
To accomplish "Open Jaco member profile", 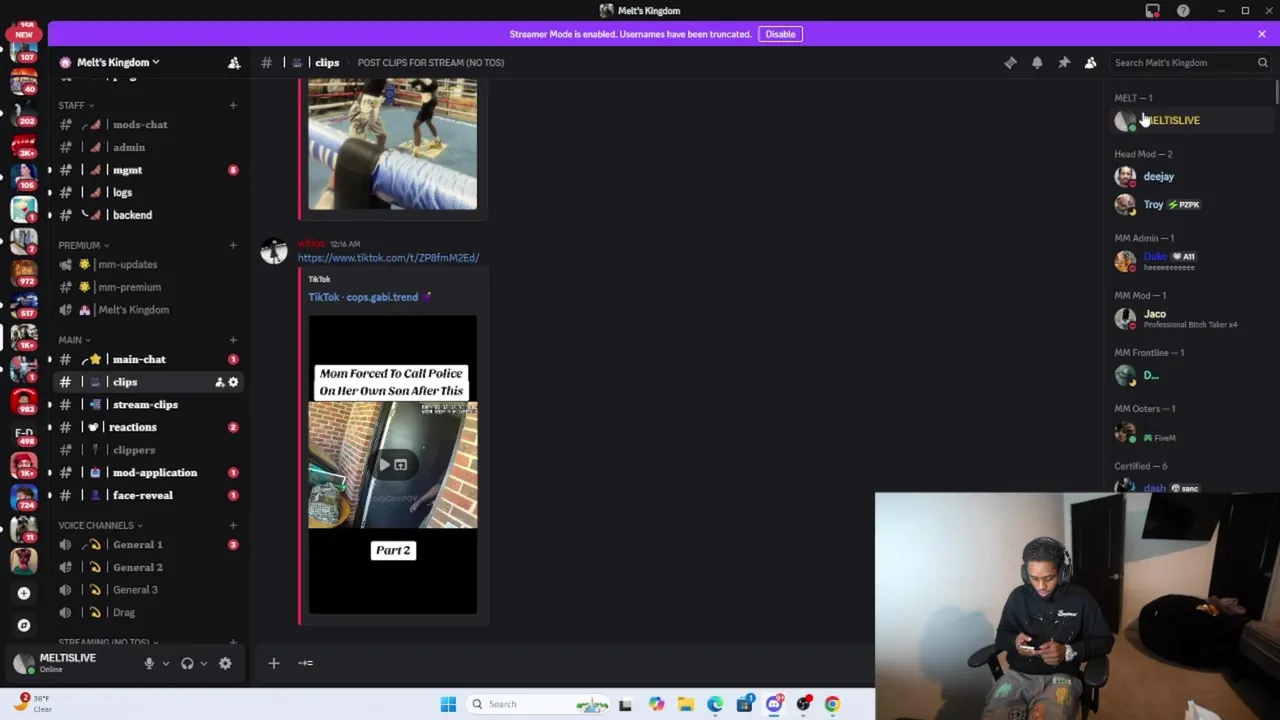I will pyautogui.click(x=1190, y=318).
